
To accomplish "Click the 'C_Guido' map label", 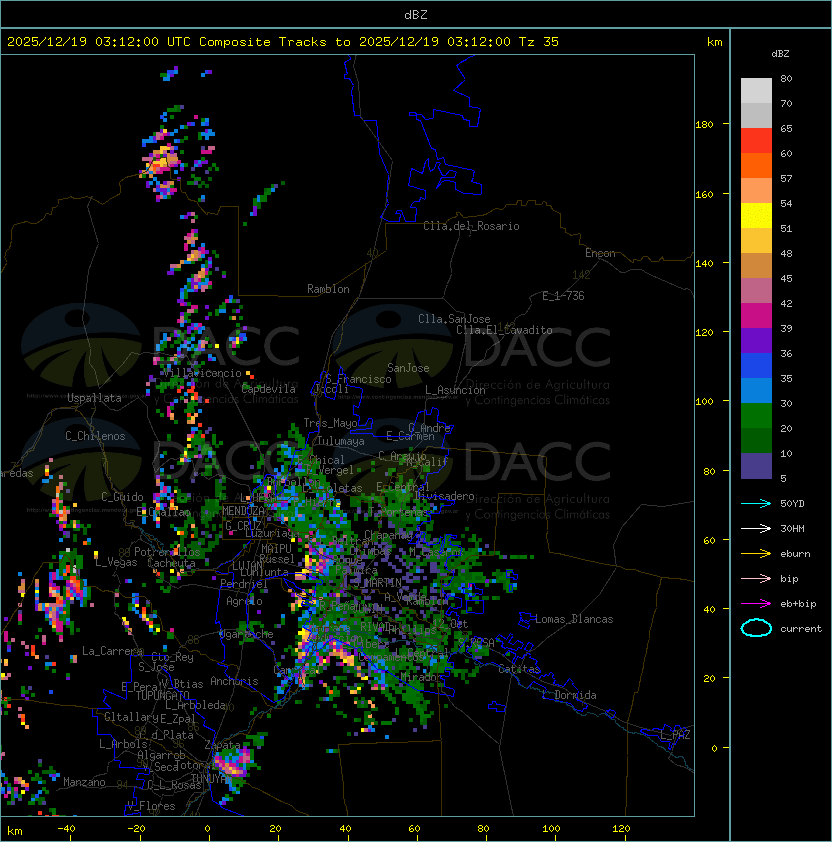I will [x=122, y=497].
